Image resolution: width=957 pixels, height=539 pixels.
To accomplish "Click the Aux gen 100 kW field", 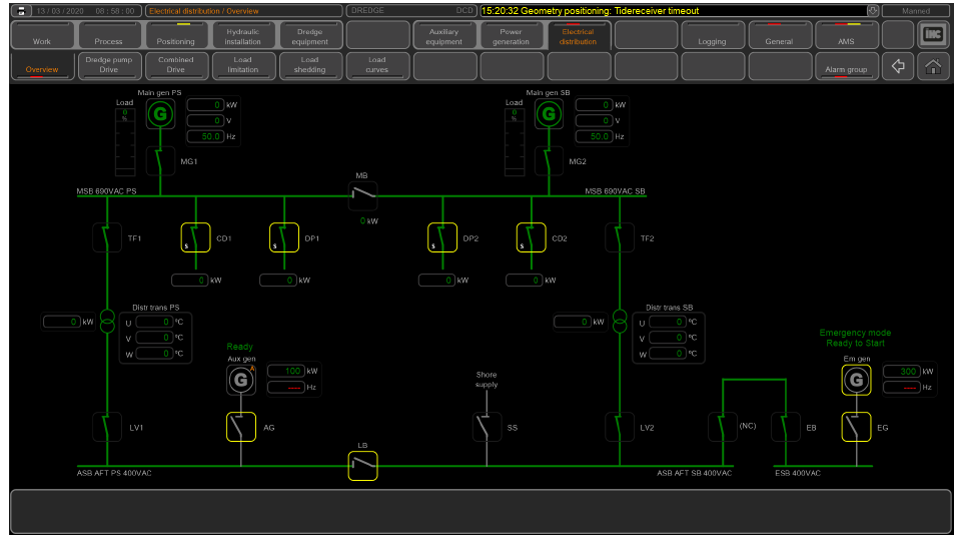I will pos(286,371).
